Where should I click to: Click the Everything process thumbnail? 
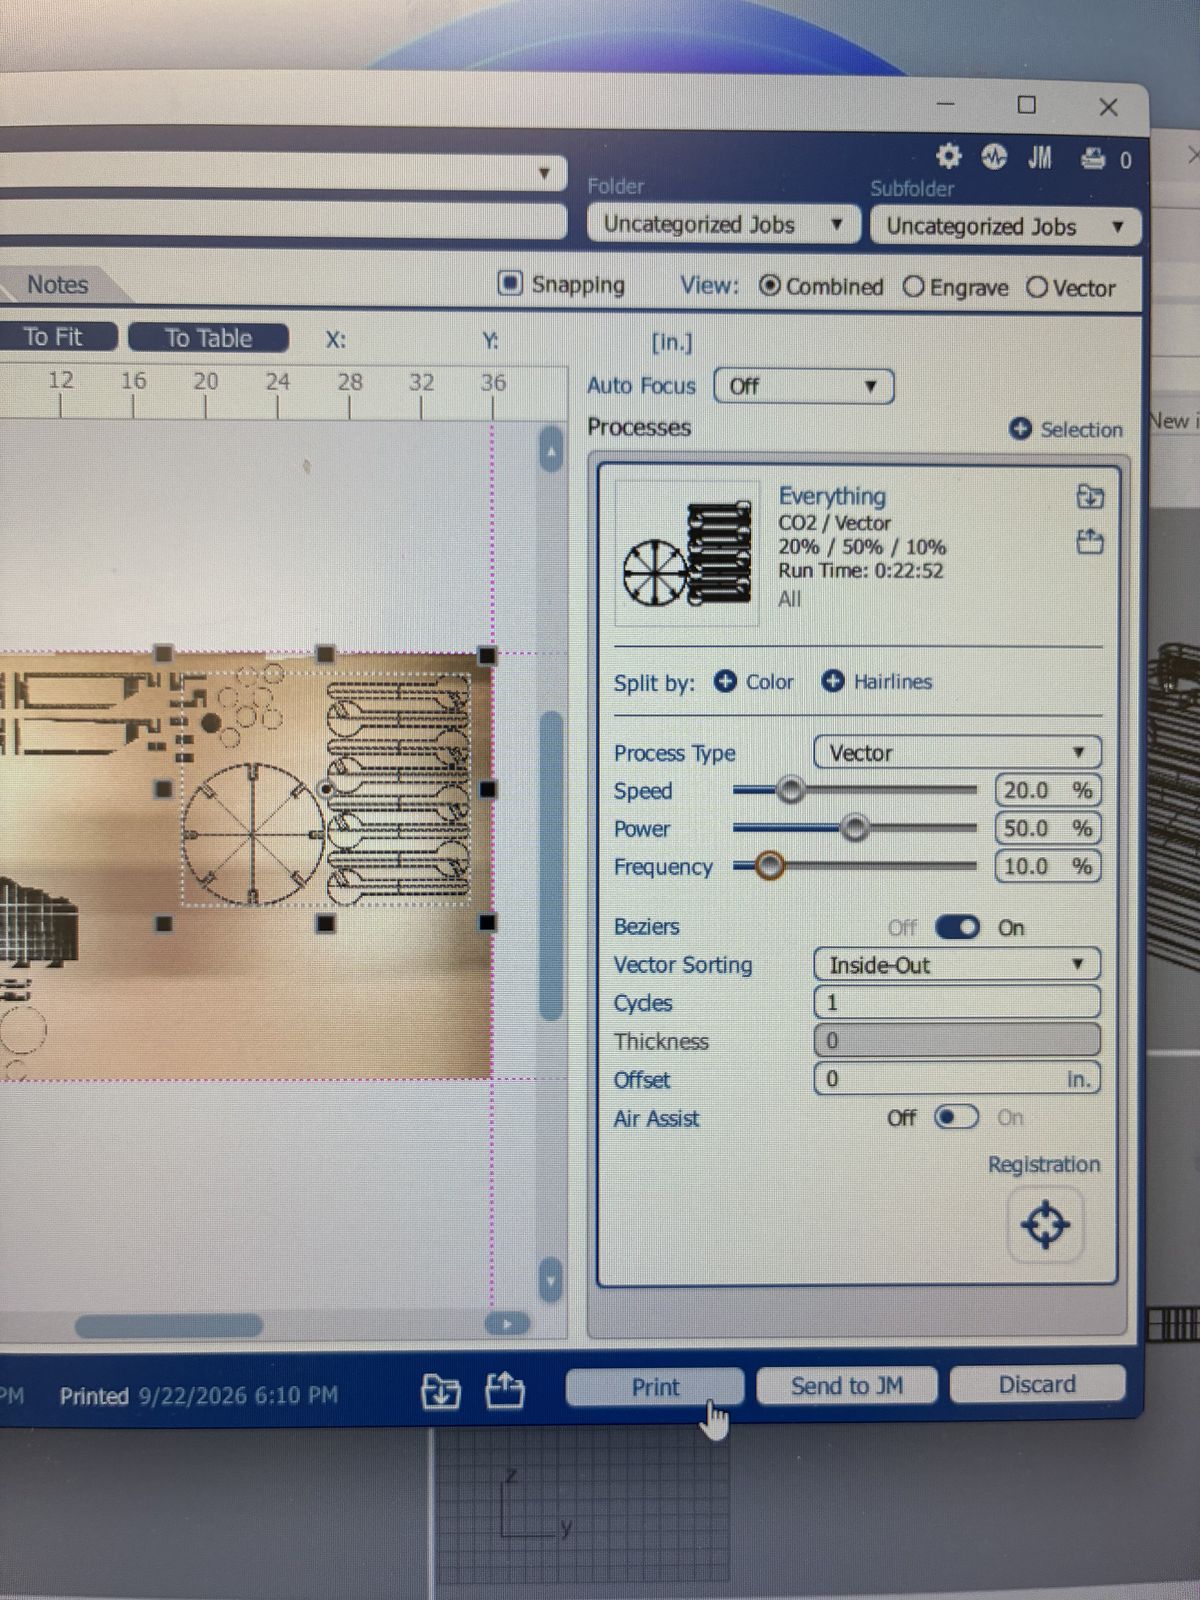[x=687, y=553]
